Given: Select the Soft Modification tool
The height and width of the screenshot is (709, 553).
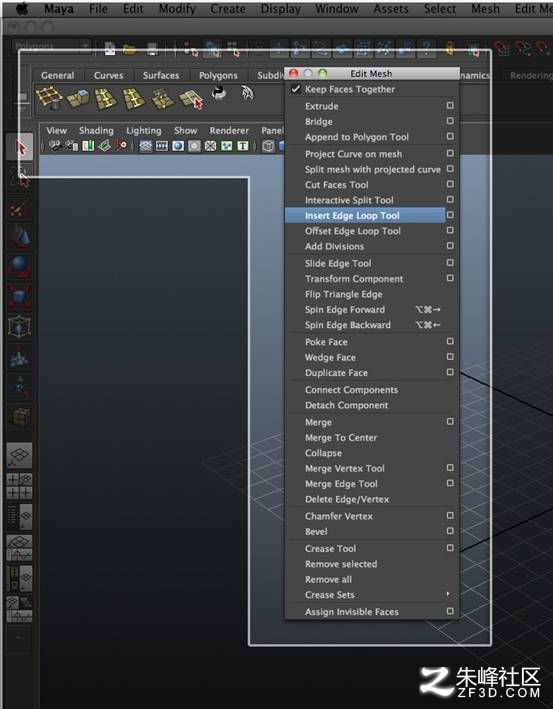Looking at the screenshot, I should [x=19, y=356].
